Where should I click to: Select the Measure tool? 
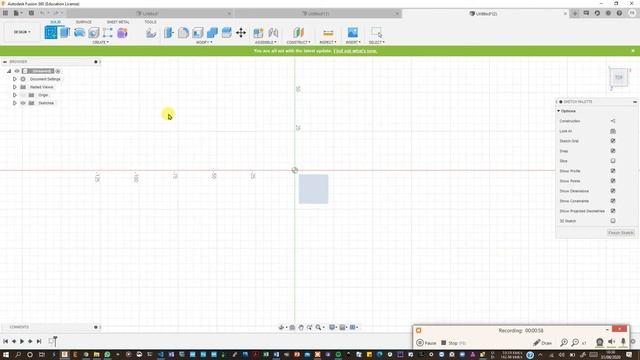(x=328, y=32)
